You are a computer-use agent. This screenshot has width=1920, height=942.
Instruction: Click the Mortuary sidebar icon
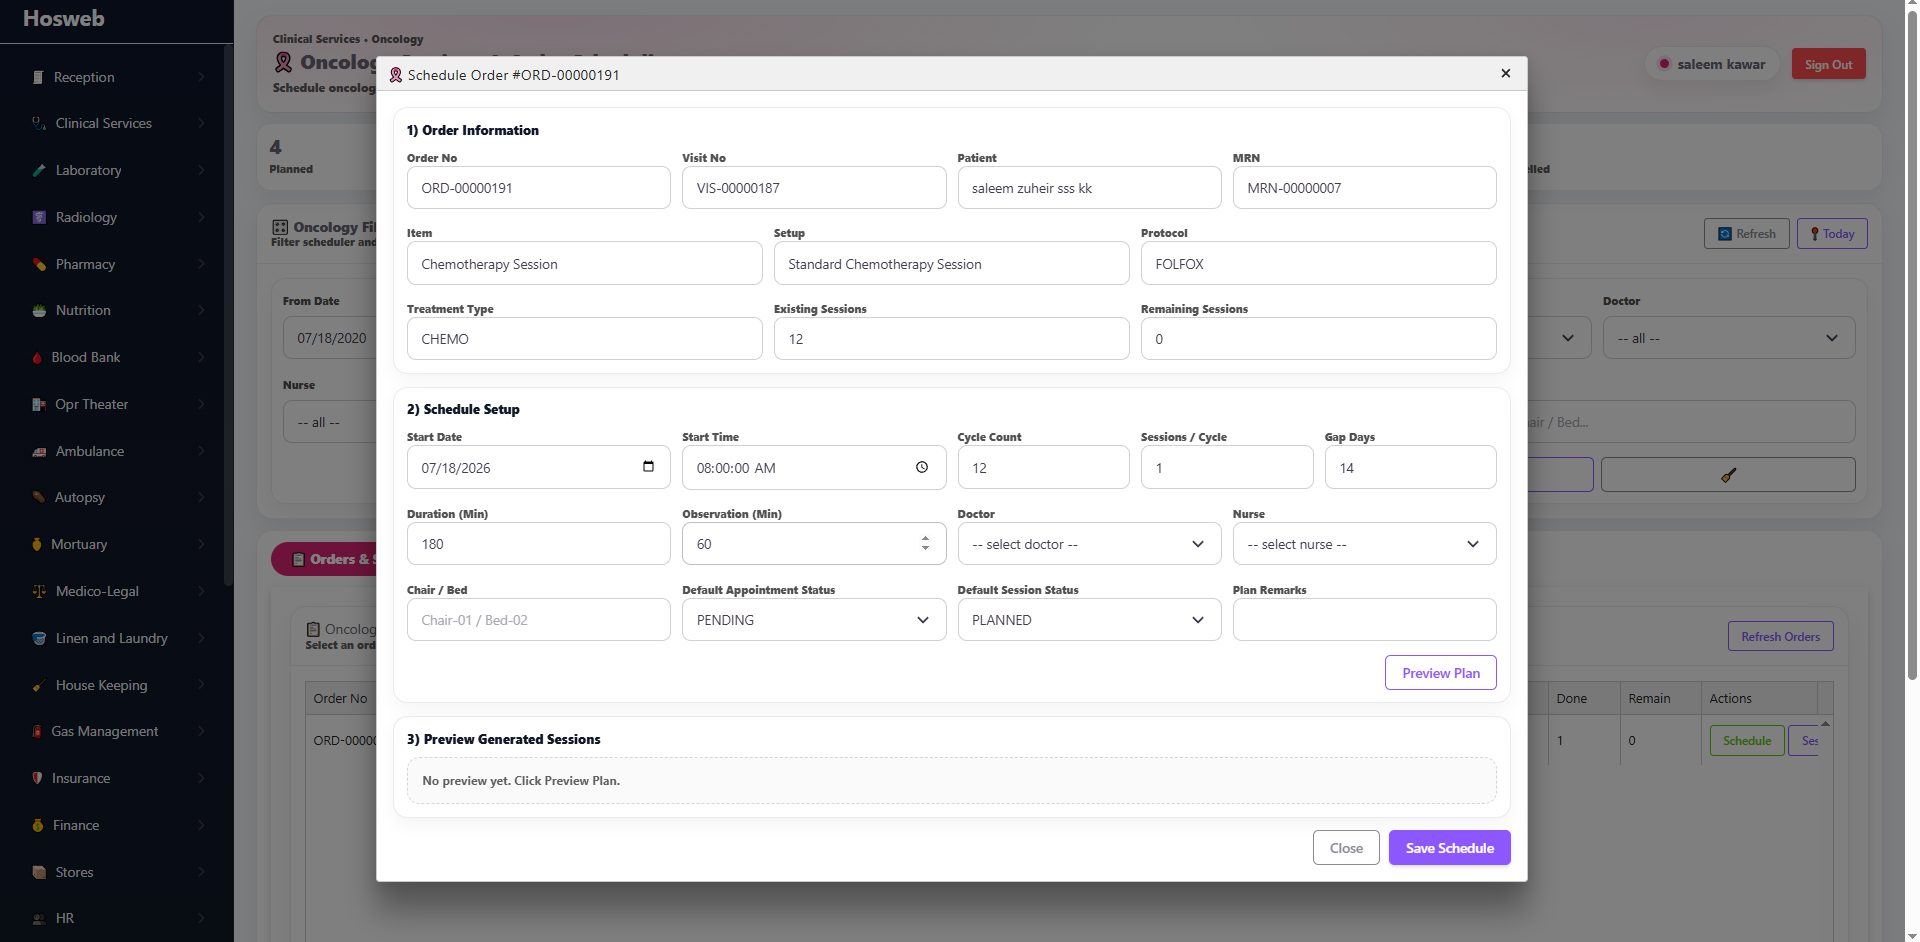coord(38,544)
